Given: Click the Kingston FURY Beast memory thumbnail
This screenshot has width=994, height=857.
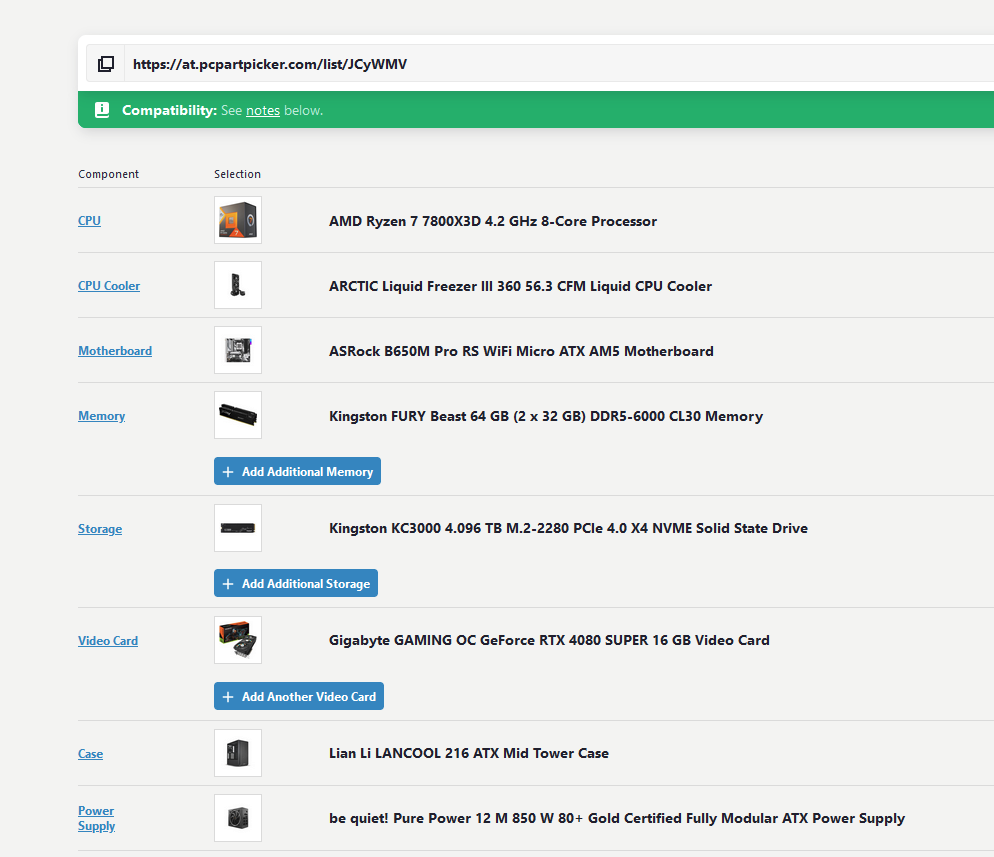Looking at the screenshot, I should pyautogui.click(x=238, y=415).
